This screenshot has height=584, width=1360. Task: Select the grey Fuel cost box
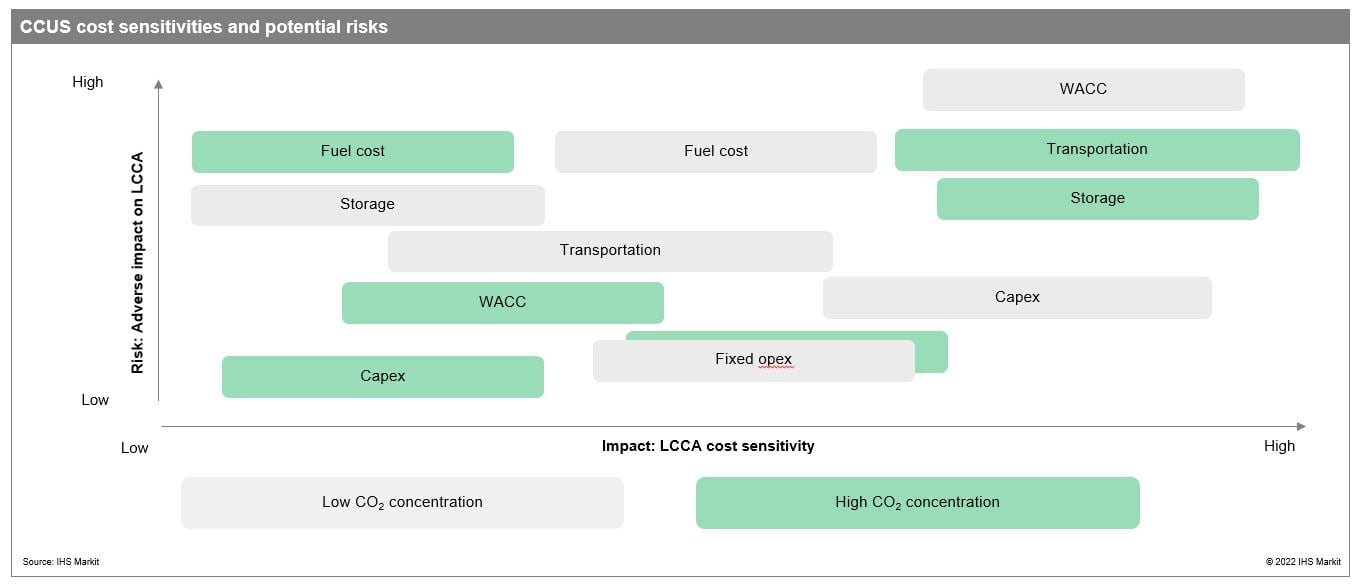click(715, 151)
